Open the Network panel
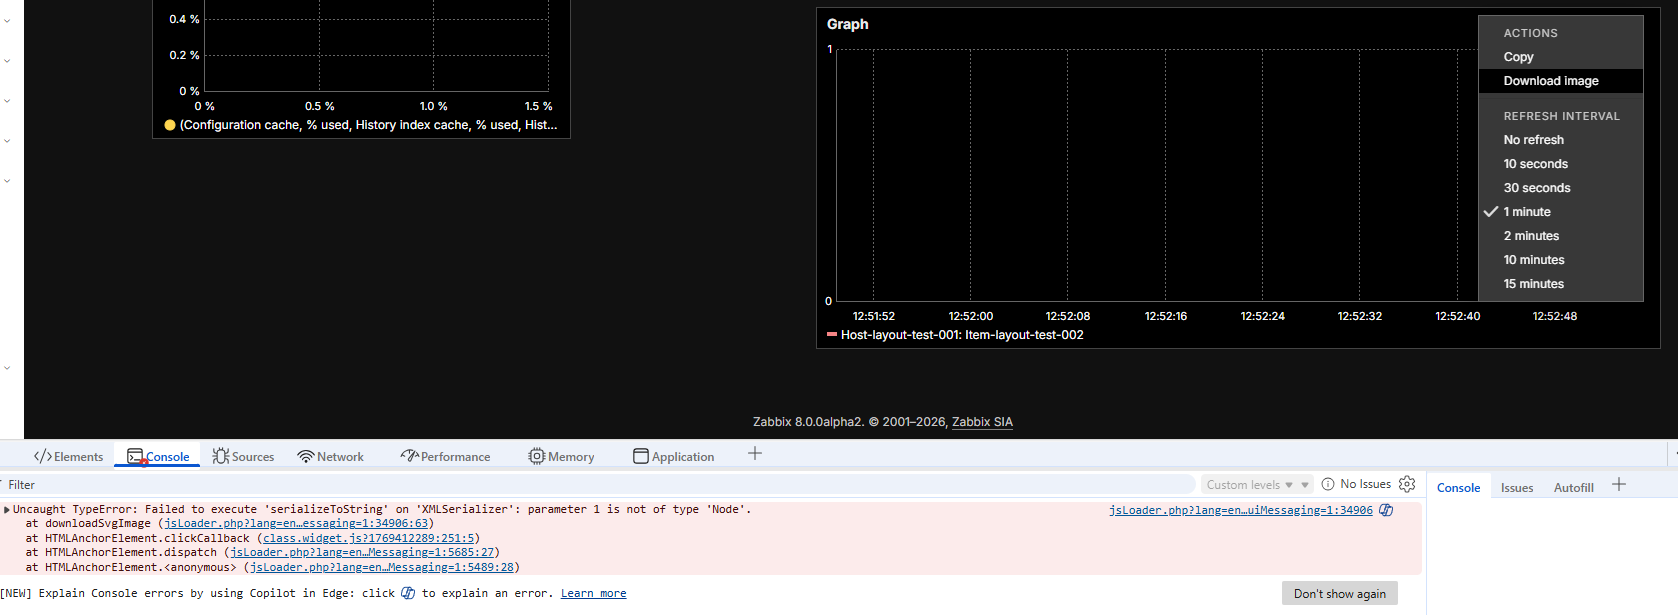1678x615 pixels. tap(330, 457)
